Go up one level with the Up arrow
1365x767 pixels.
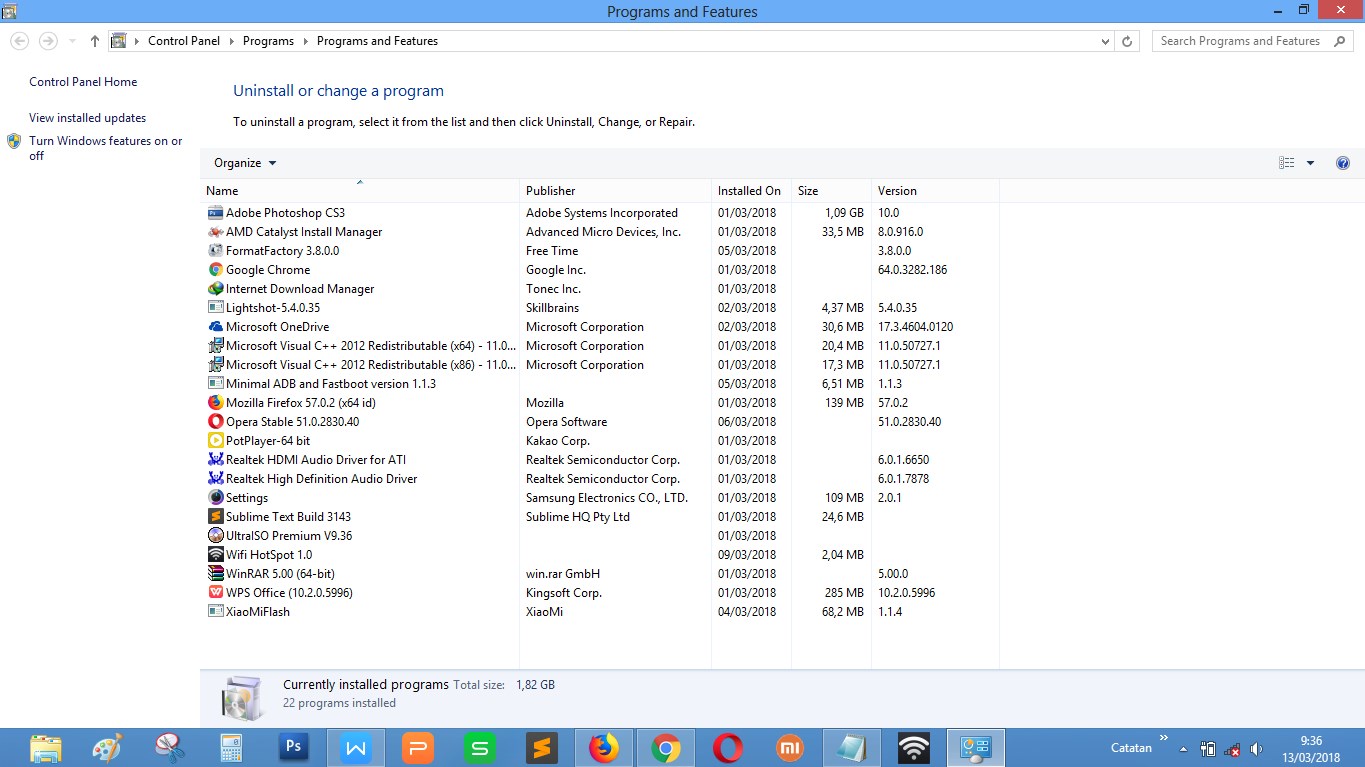pyautogui.click(x=95, y=41)
